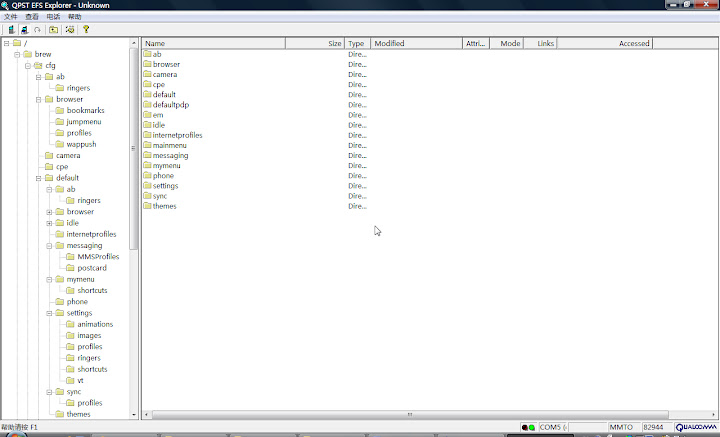The height and width of the screenshot is (437, 720).
Task: Select the cpe folder in tree
Action: (x=62, y=167)
